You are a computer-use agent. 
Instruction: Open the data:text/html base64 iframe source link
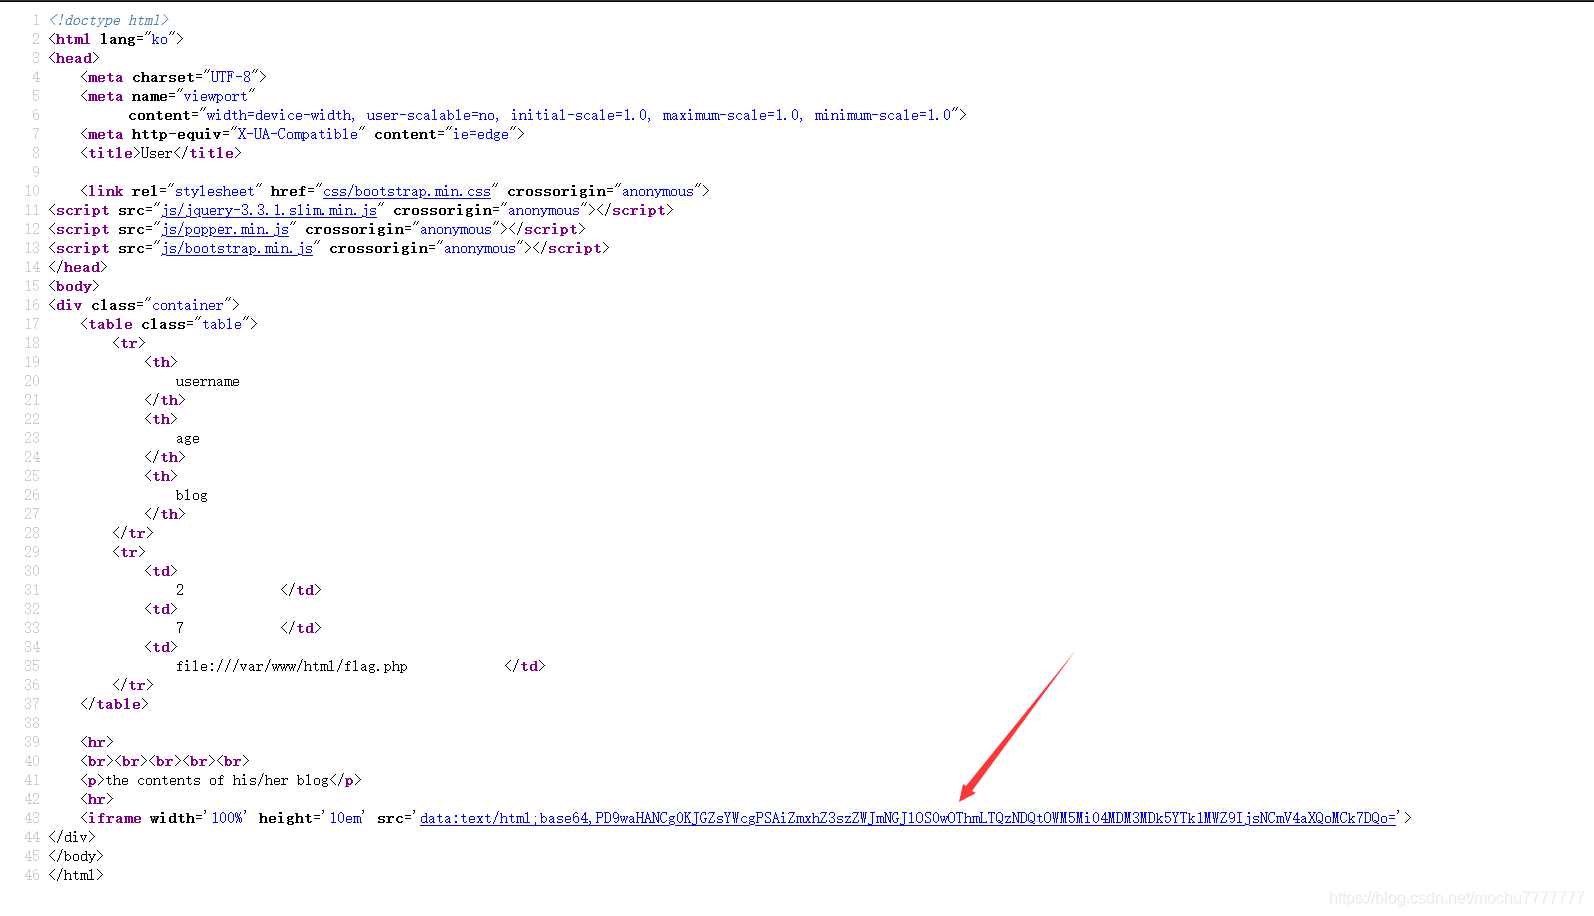(908, 818)
